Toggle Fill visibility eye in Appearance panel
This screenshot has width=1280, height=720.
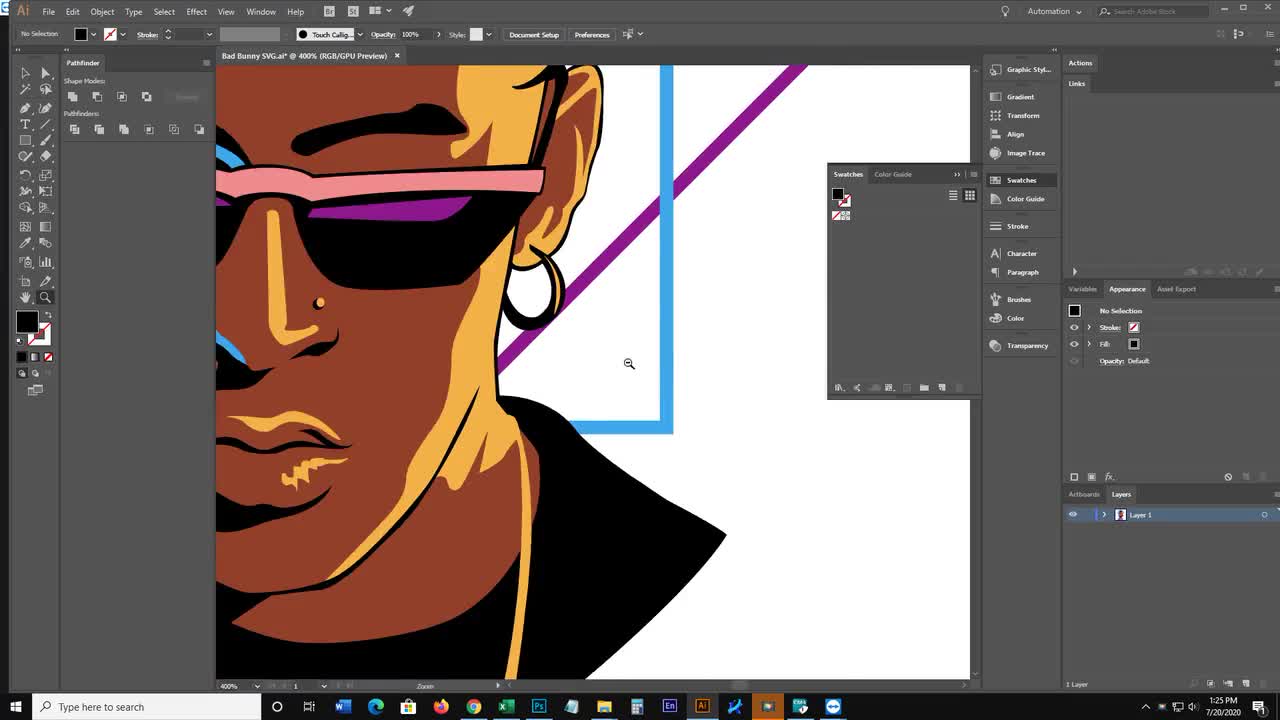point(1075,344)
